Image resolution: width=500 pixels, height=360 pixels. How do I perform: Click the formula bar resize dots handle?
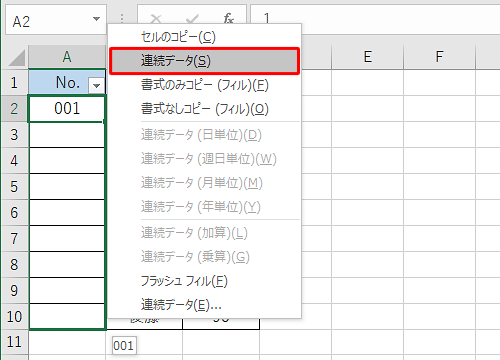[x=122, y=19]
